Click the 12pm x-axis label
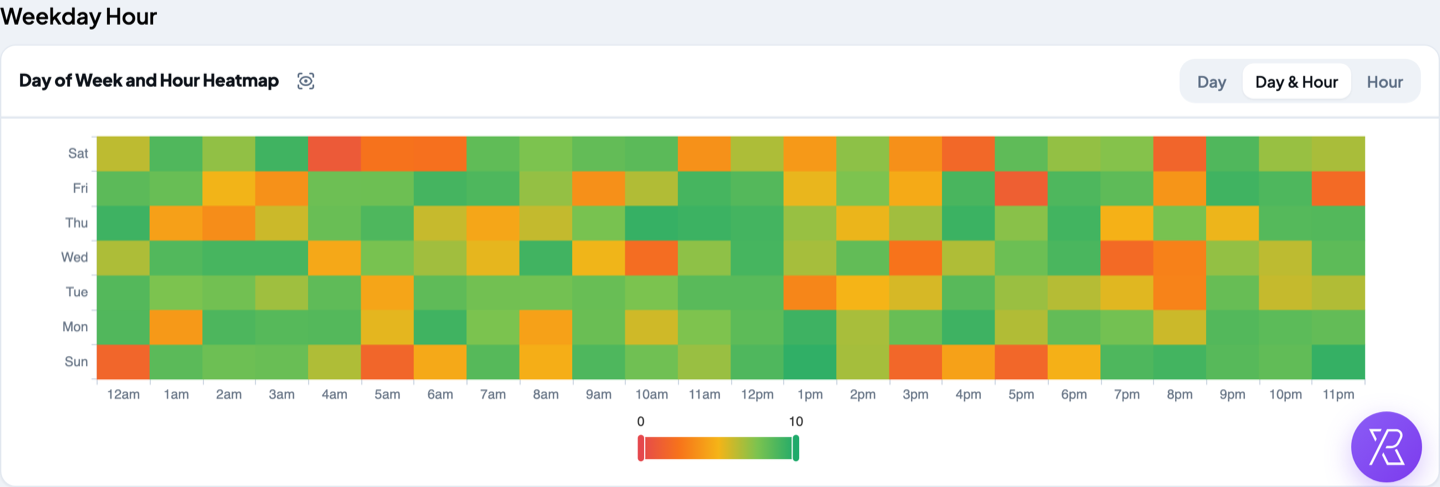The image size is (1440, 487). coord(757,395)
